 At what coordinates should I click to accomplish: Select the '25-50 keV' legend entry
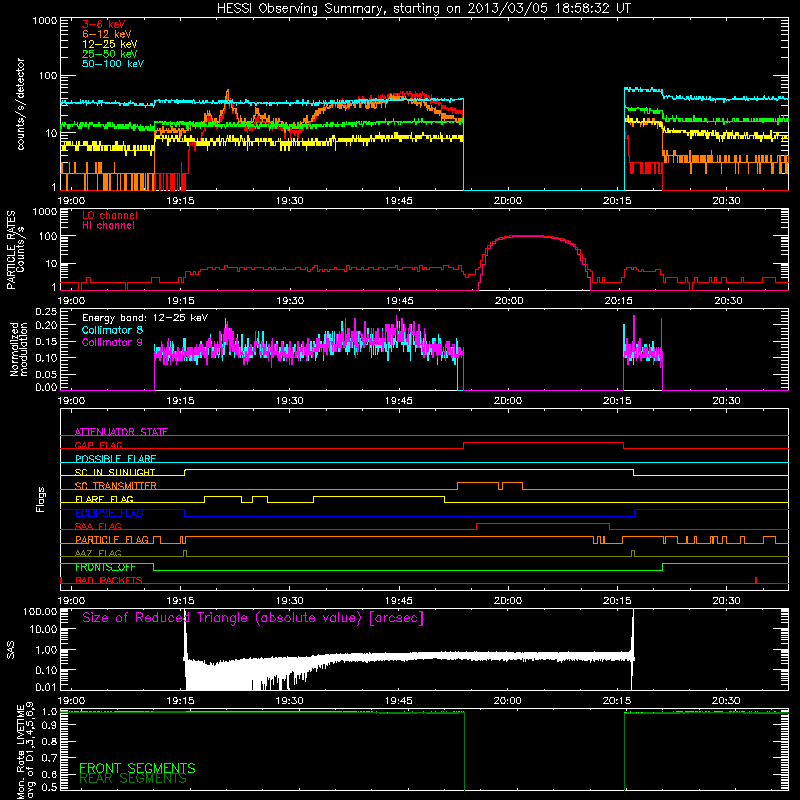110,54
